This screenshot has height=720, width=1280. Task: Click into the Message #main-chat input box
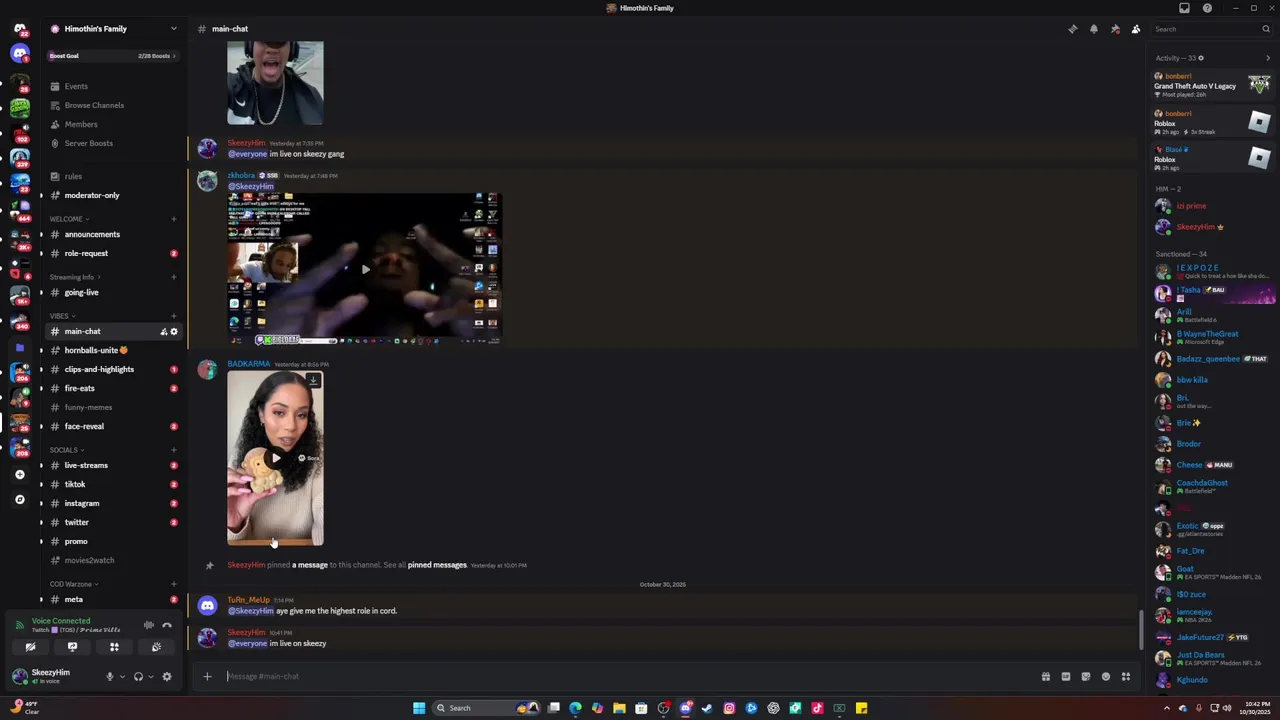point(630,677)
